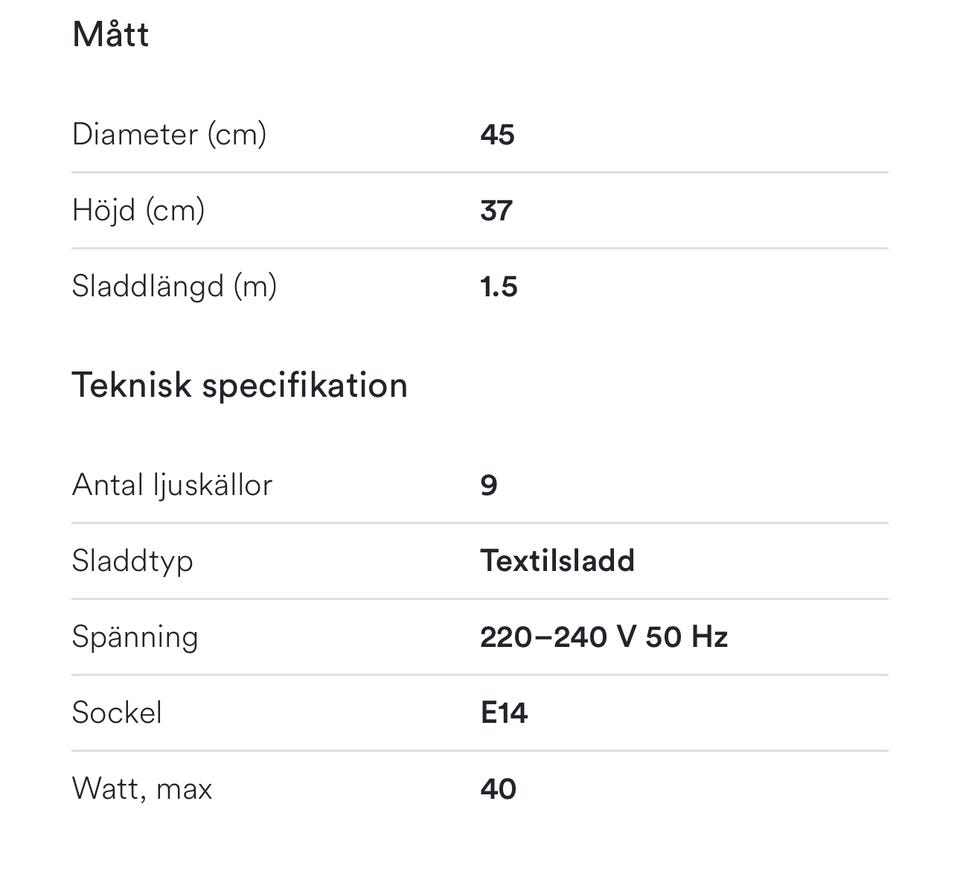Click the Textilsladd value

[557, 561]
